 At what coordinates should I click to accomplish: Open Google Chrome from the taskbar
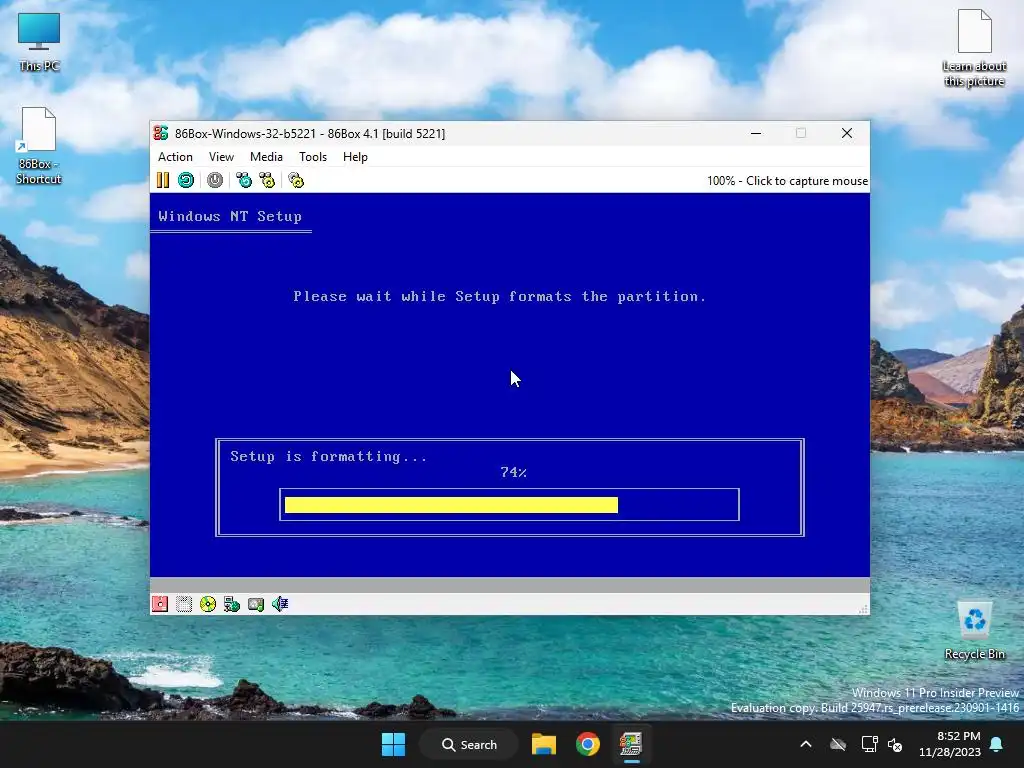click(x=588, y=744)
